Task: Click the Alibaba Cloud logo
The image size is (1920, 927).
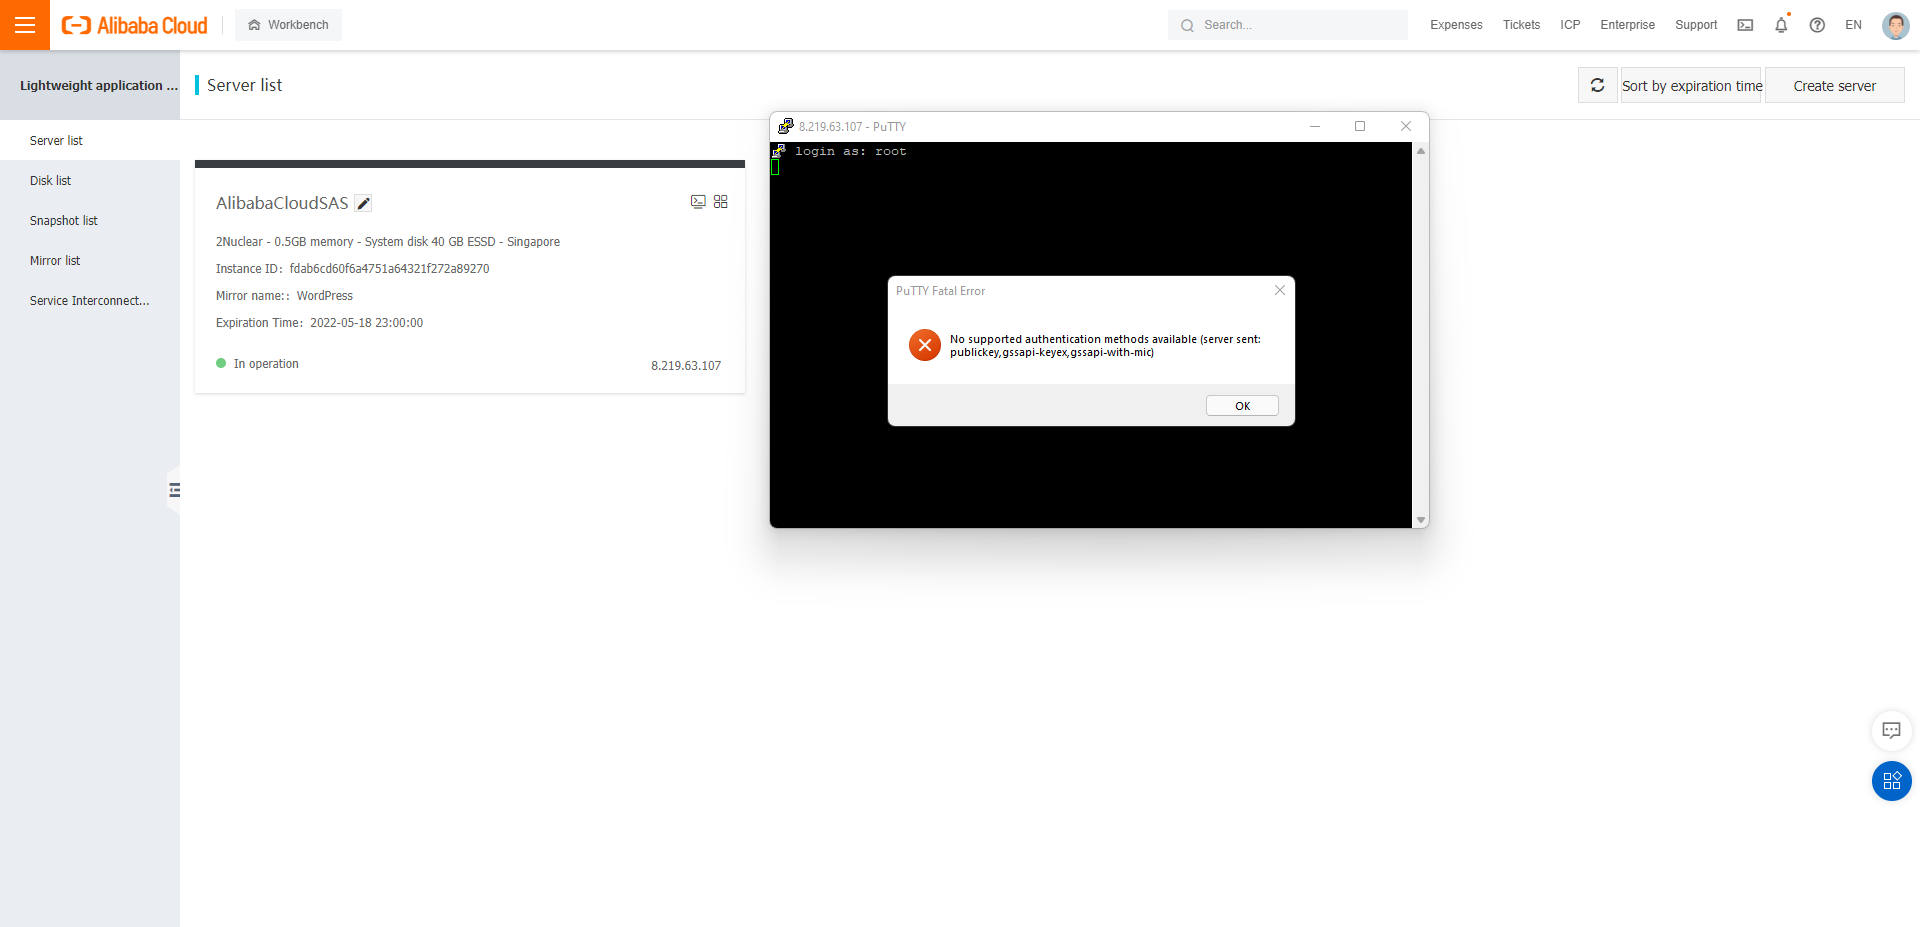Action: 135,25
